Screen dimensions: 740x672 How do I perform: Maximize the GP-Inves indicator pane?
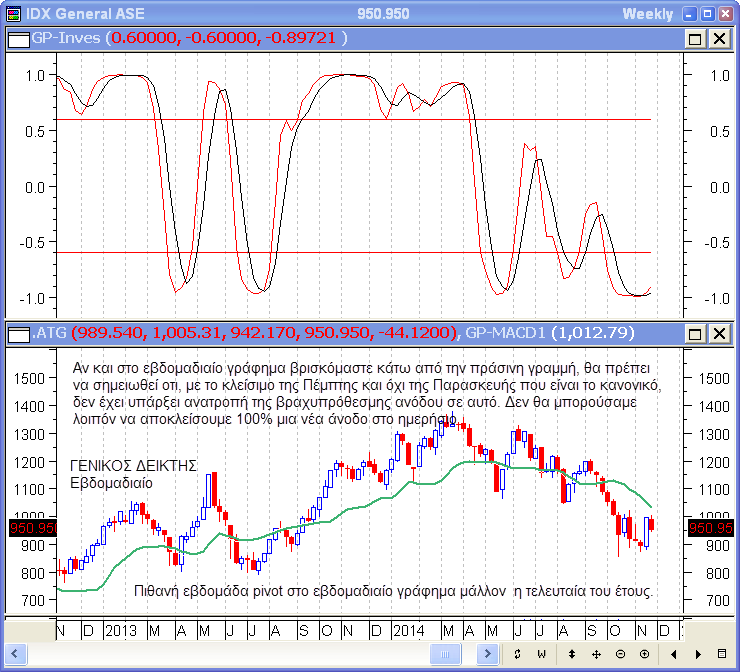click(x=696, y=38)
